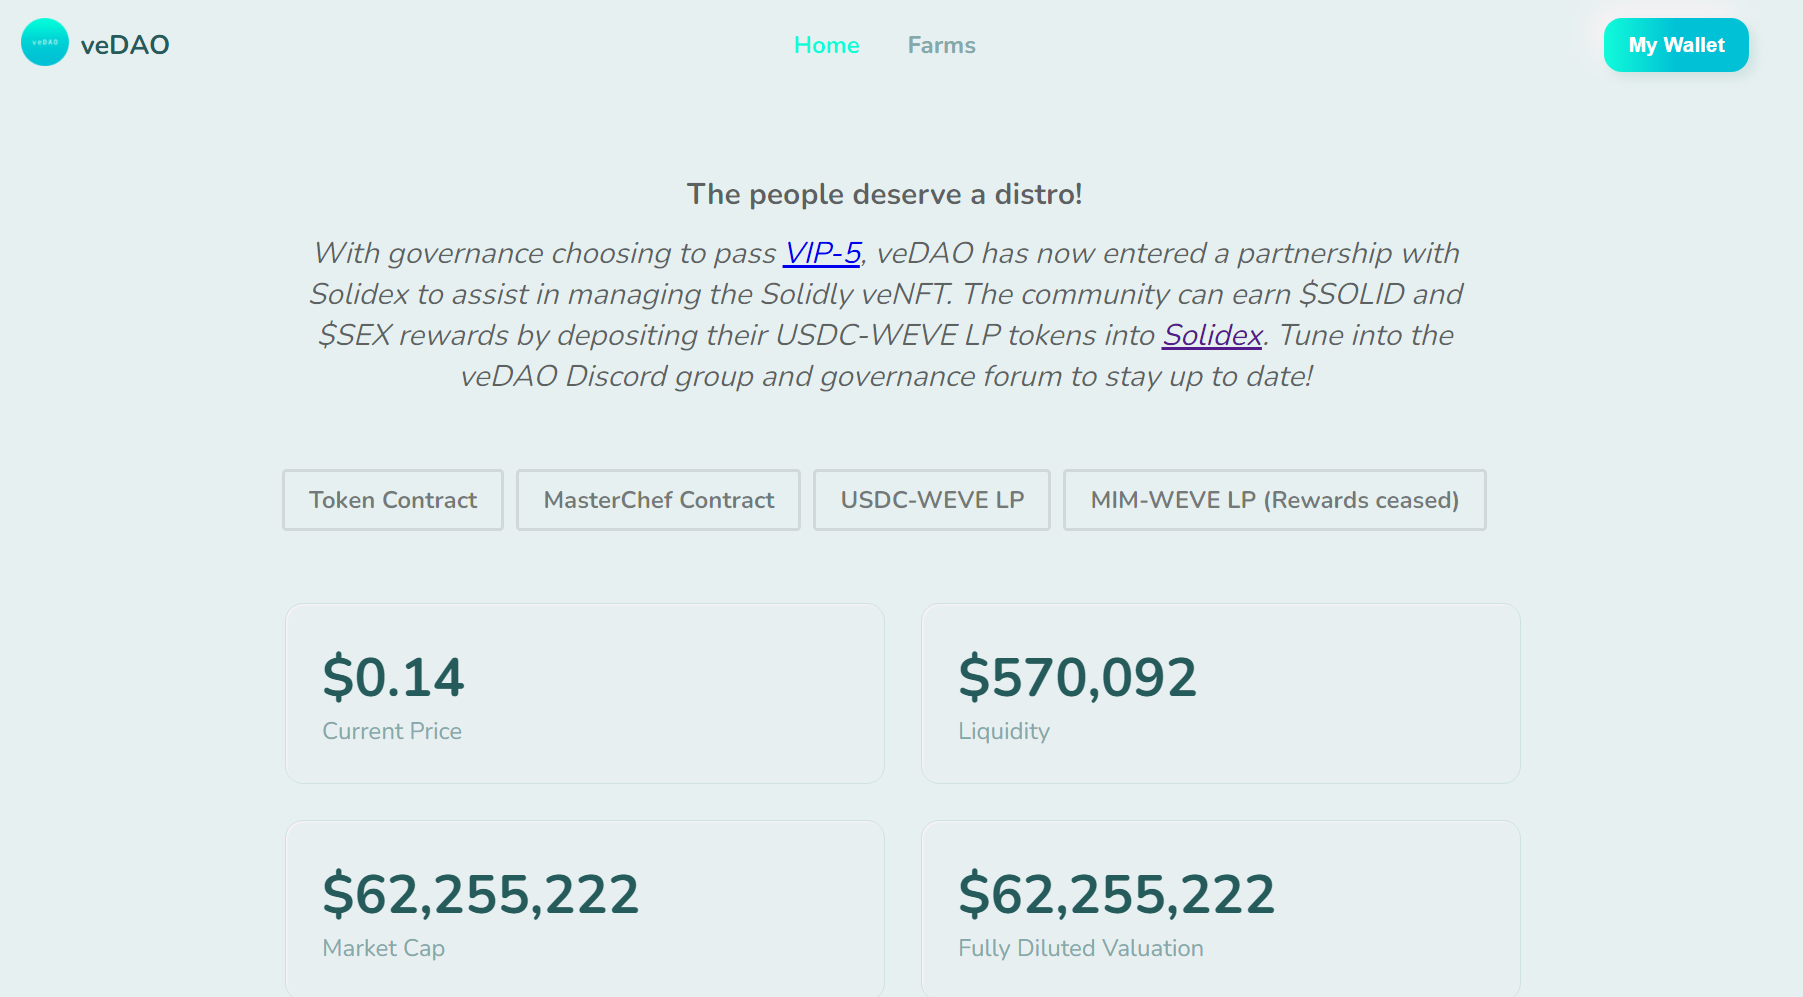This screenshot has height=997, width=1803.
Task: Select the Fully Diluted Valuation label text
Action: click(1080, 948)
